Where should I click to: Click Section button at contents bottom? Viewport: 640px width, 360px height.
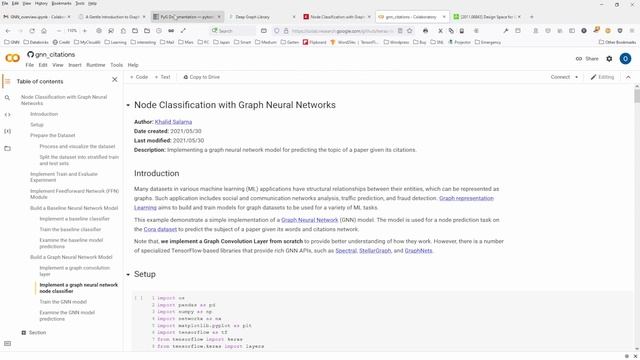pyautogui.click(x=33, y=333)
